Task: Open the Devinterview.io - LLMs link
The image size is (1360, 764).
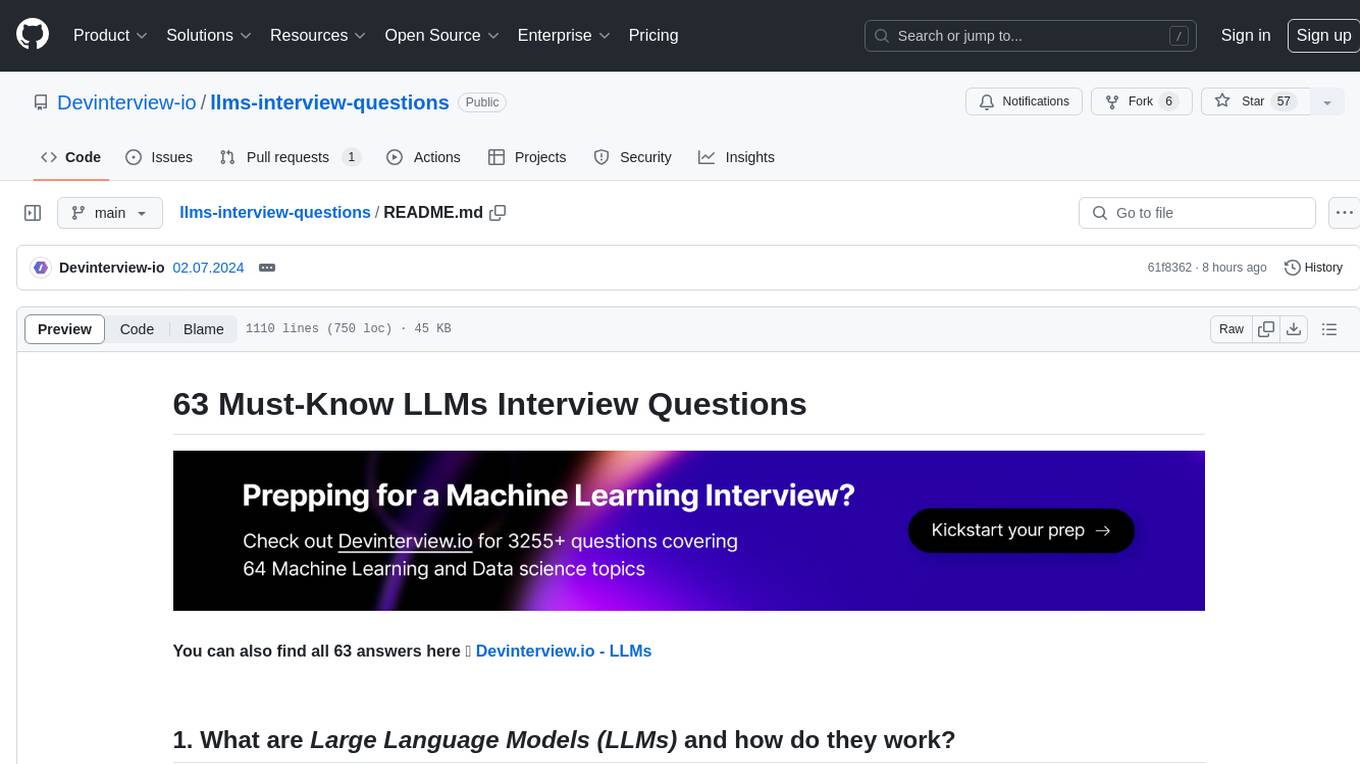Action: click(563, 651)
